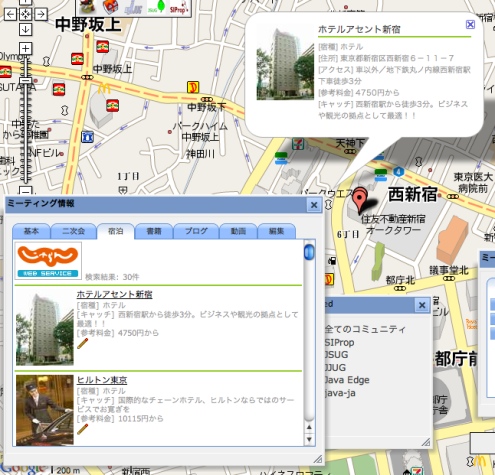Image resolution: width=495 pixels, height=475 pixels.
Task: Select JSUG entry in community list
Action: pyautogui.click(x=337, y=355)
